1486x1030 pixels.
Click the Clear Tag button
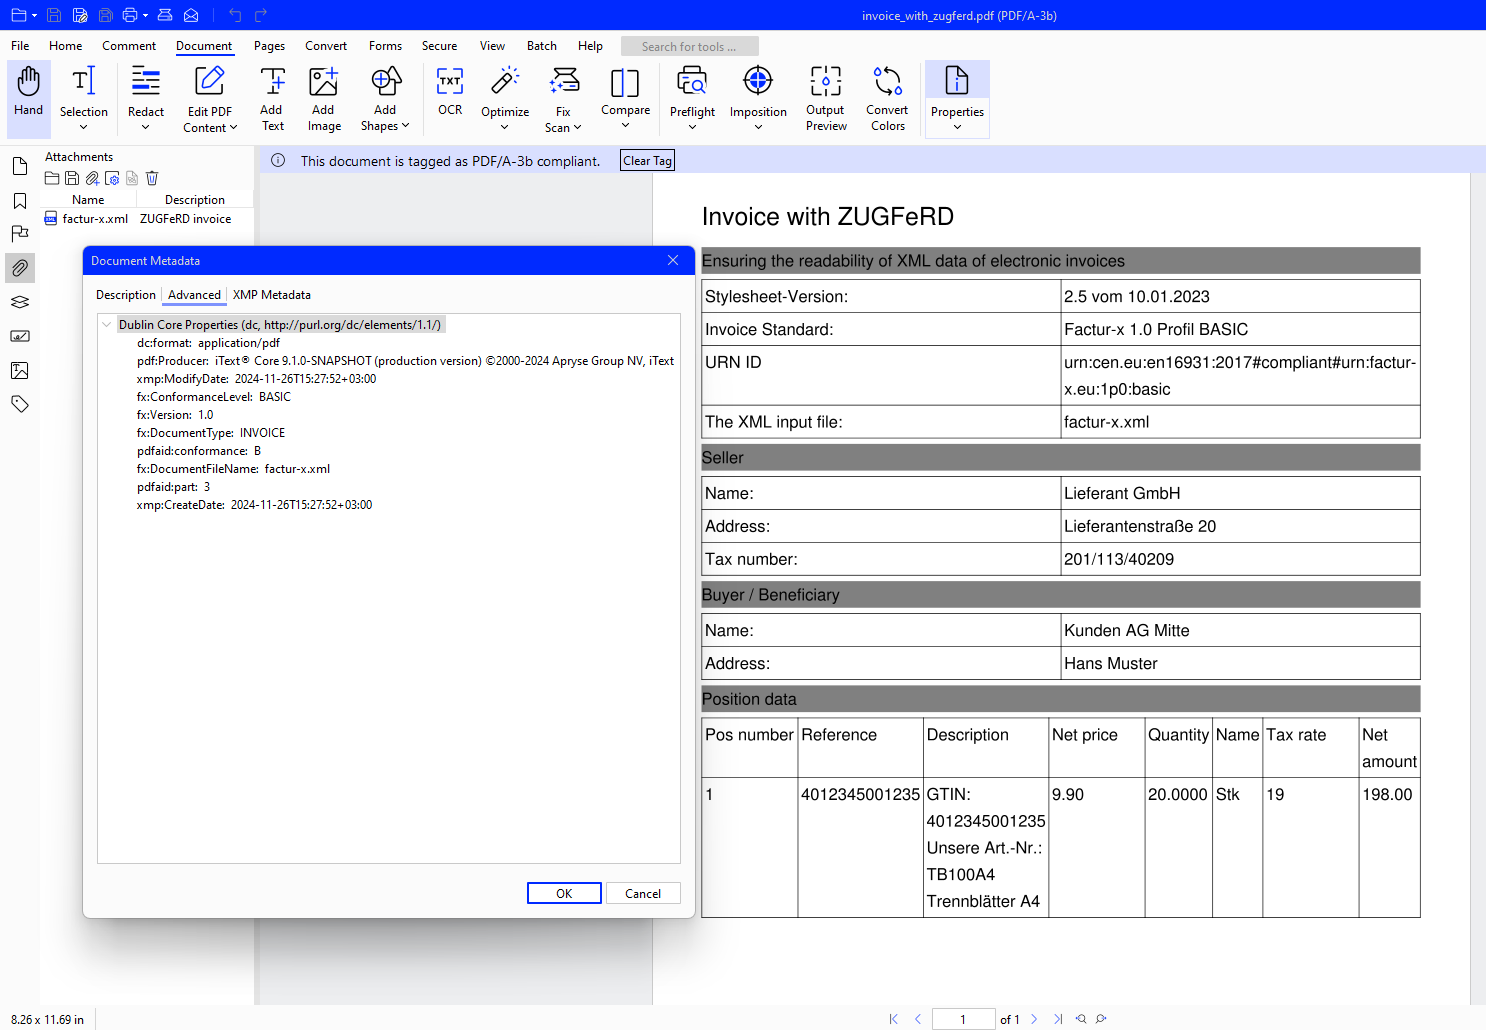646,160
